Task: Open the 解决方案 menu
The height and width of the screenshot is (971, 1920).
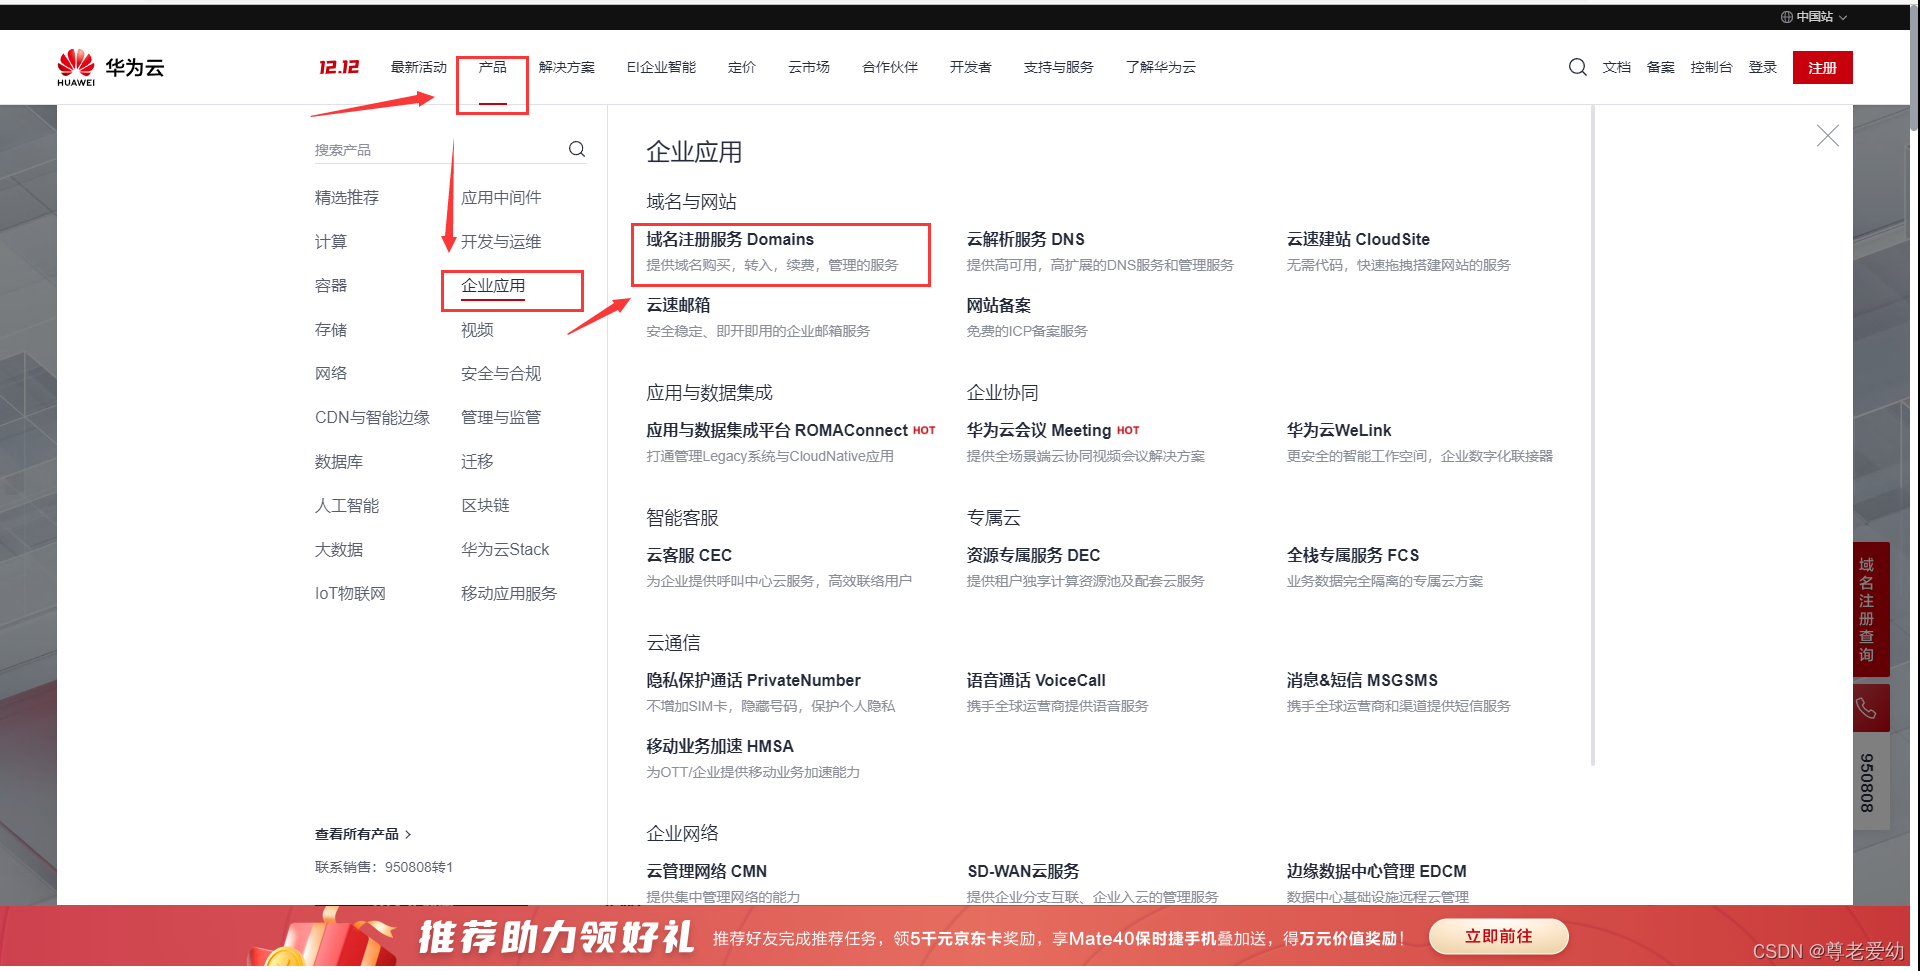Action: pos(567,67)
